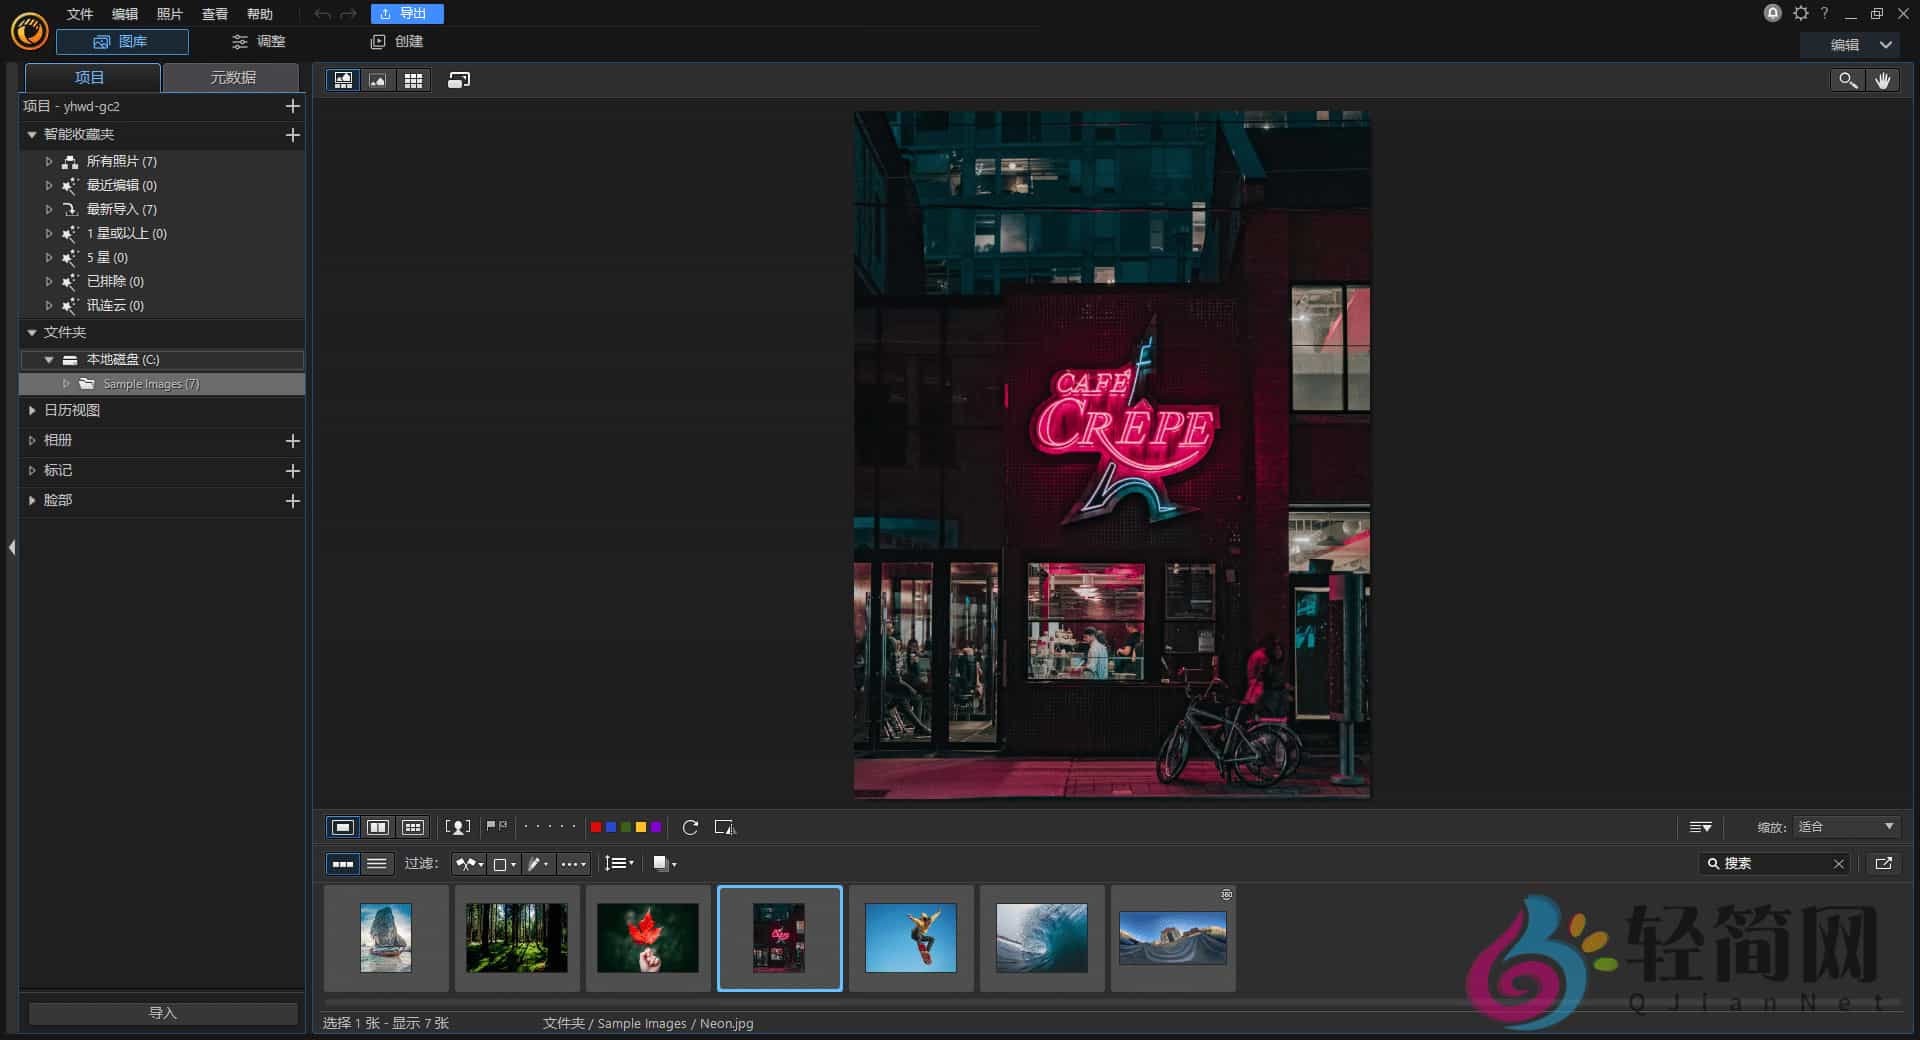This screenshot has height=1040, width=1920.
Task: Toggle list-style thumbnail browser view
Action: [377, 863]
